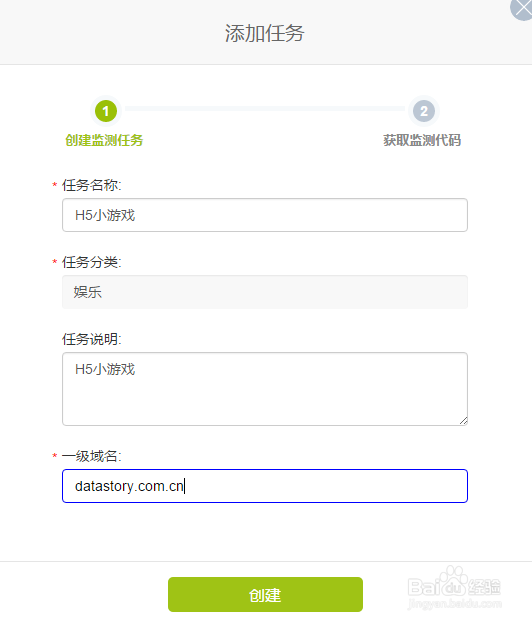Click the green step 1 circle

pyautogui.click(x=106, y=111)
